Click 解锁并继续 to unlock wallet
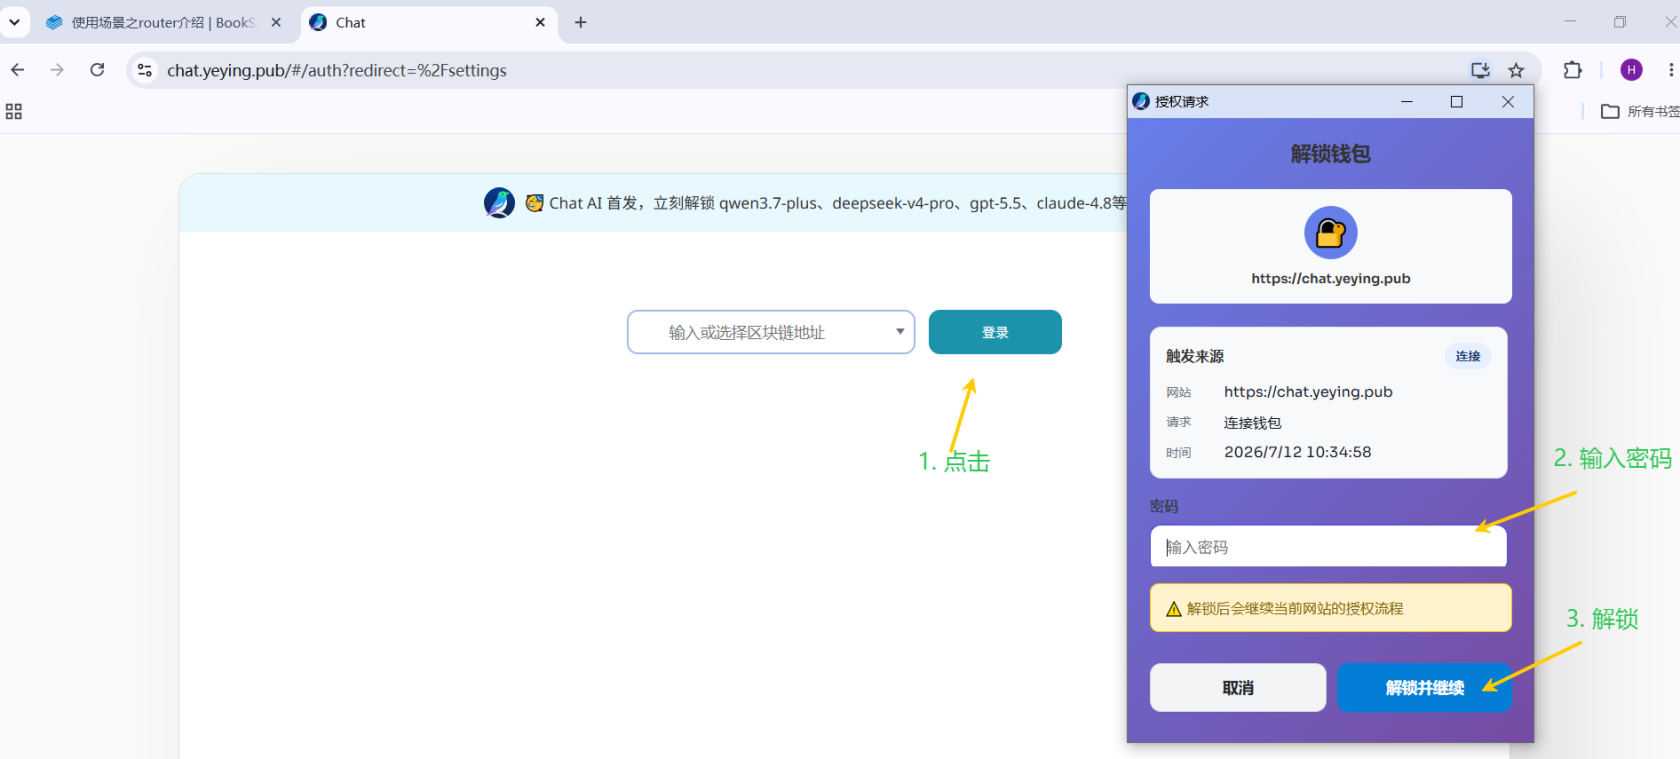The image size is (1680, 759). coord(1425,688)
